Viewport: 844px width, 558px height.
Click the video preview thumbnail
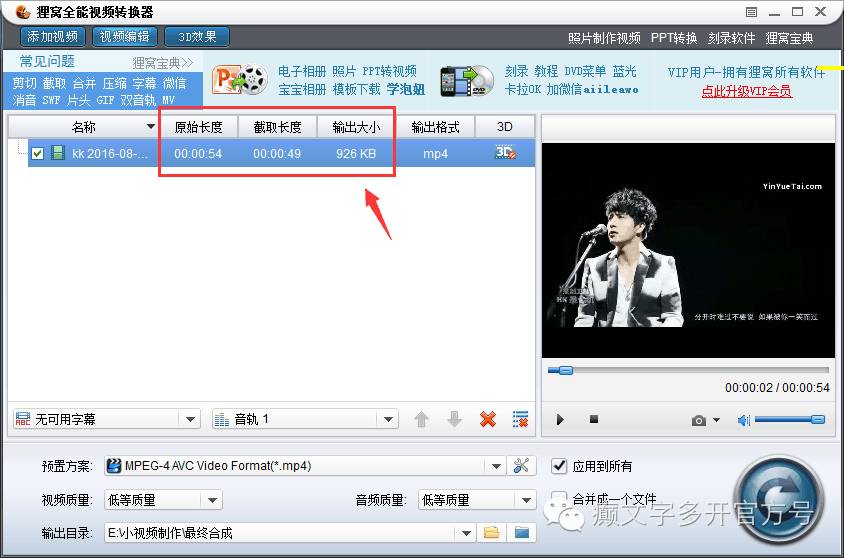(x=688, y=250)
